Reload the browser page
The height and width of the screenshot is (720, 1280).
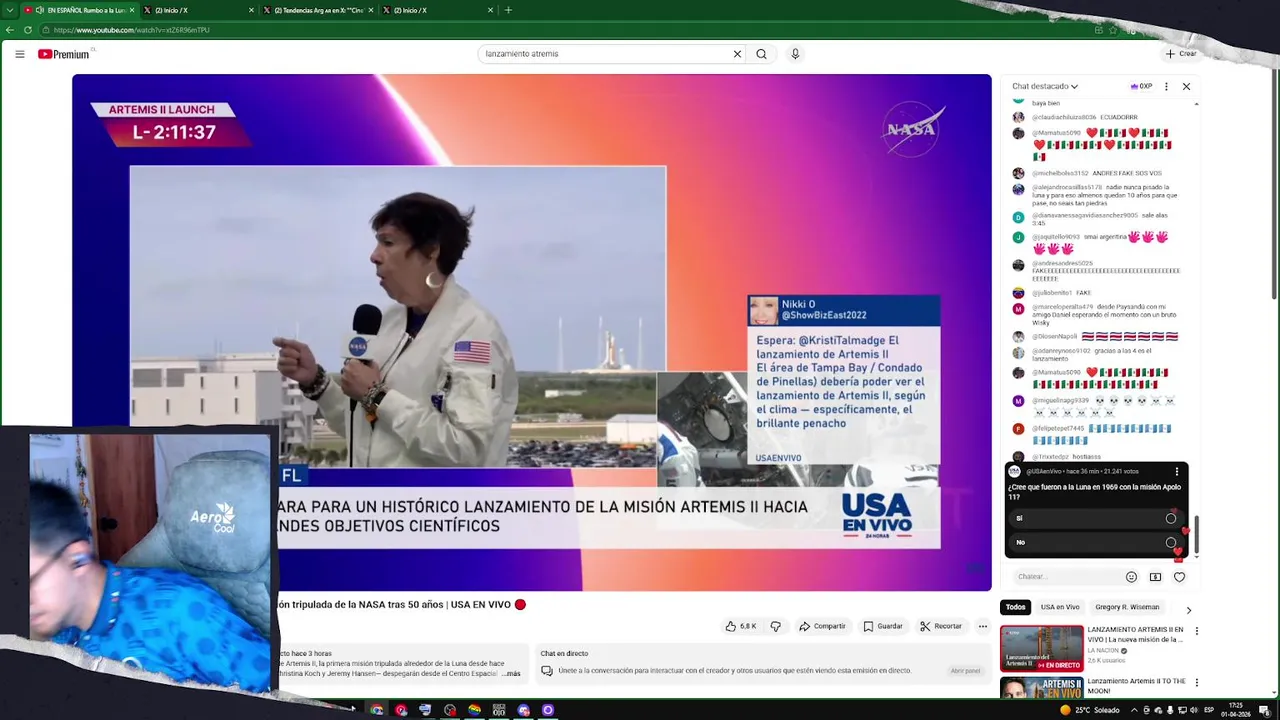(27, 30)
